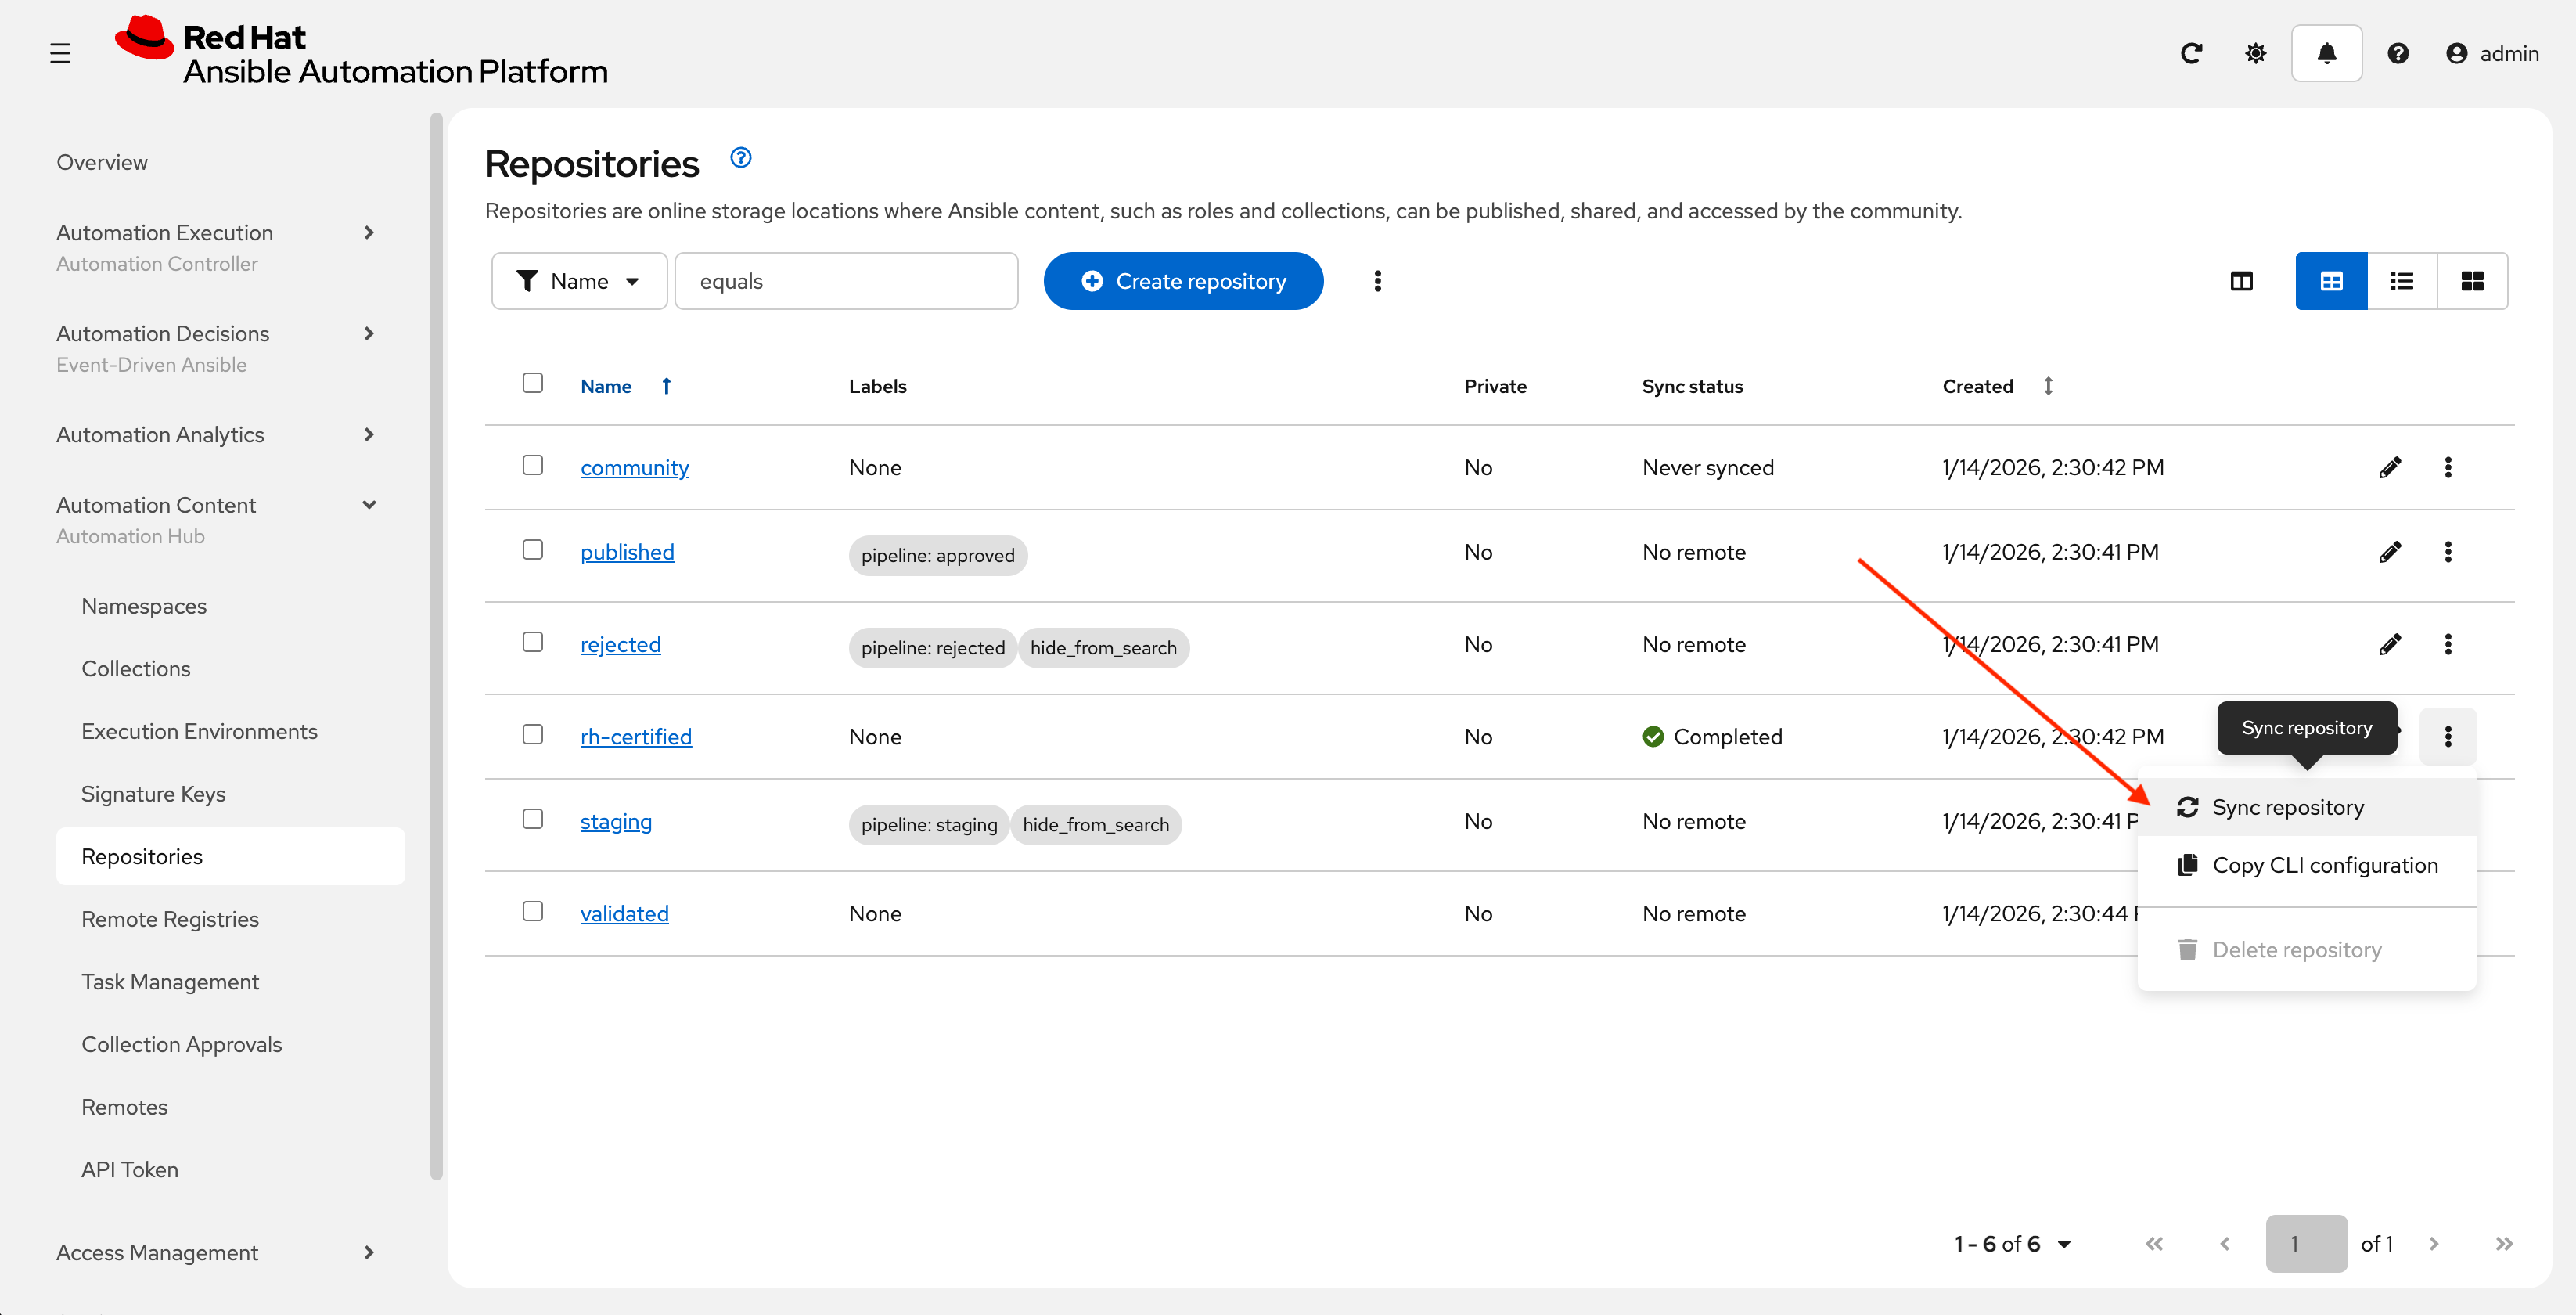Check the select-all checkbox in the table header
This screenshot has height=1315, width=2576.
click(x=533, y=382)
